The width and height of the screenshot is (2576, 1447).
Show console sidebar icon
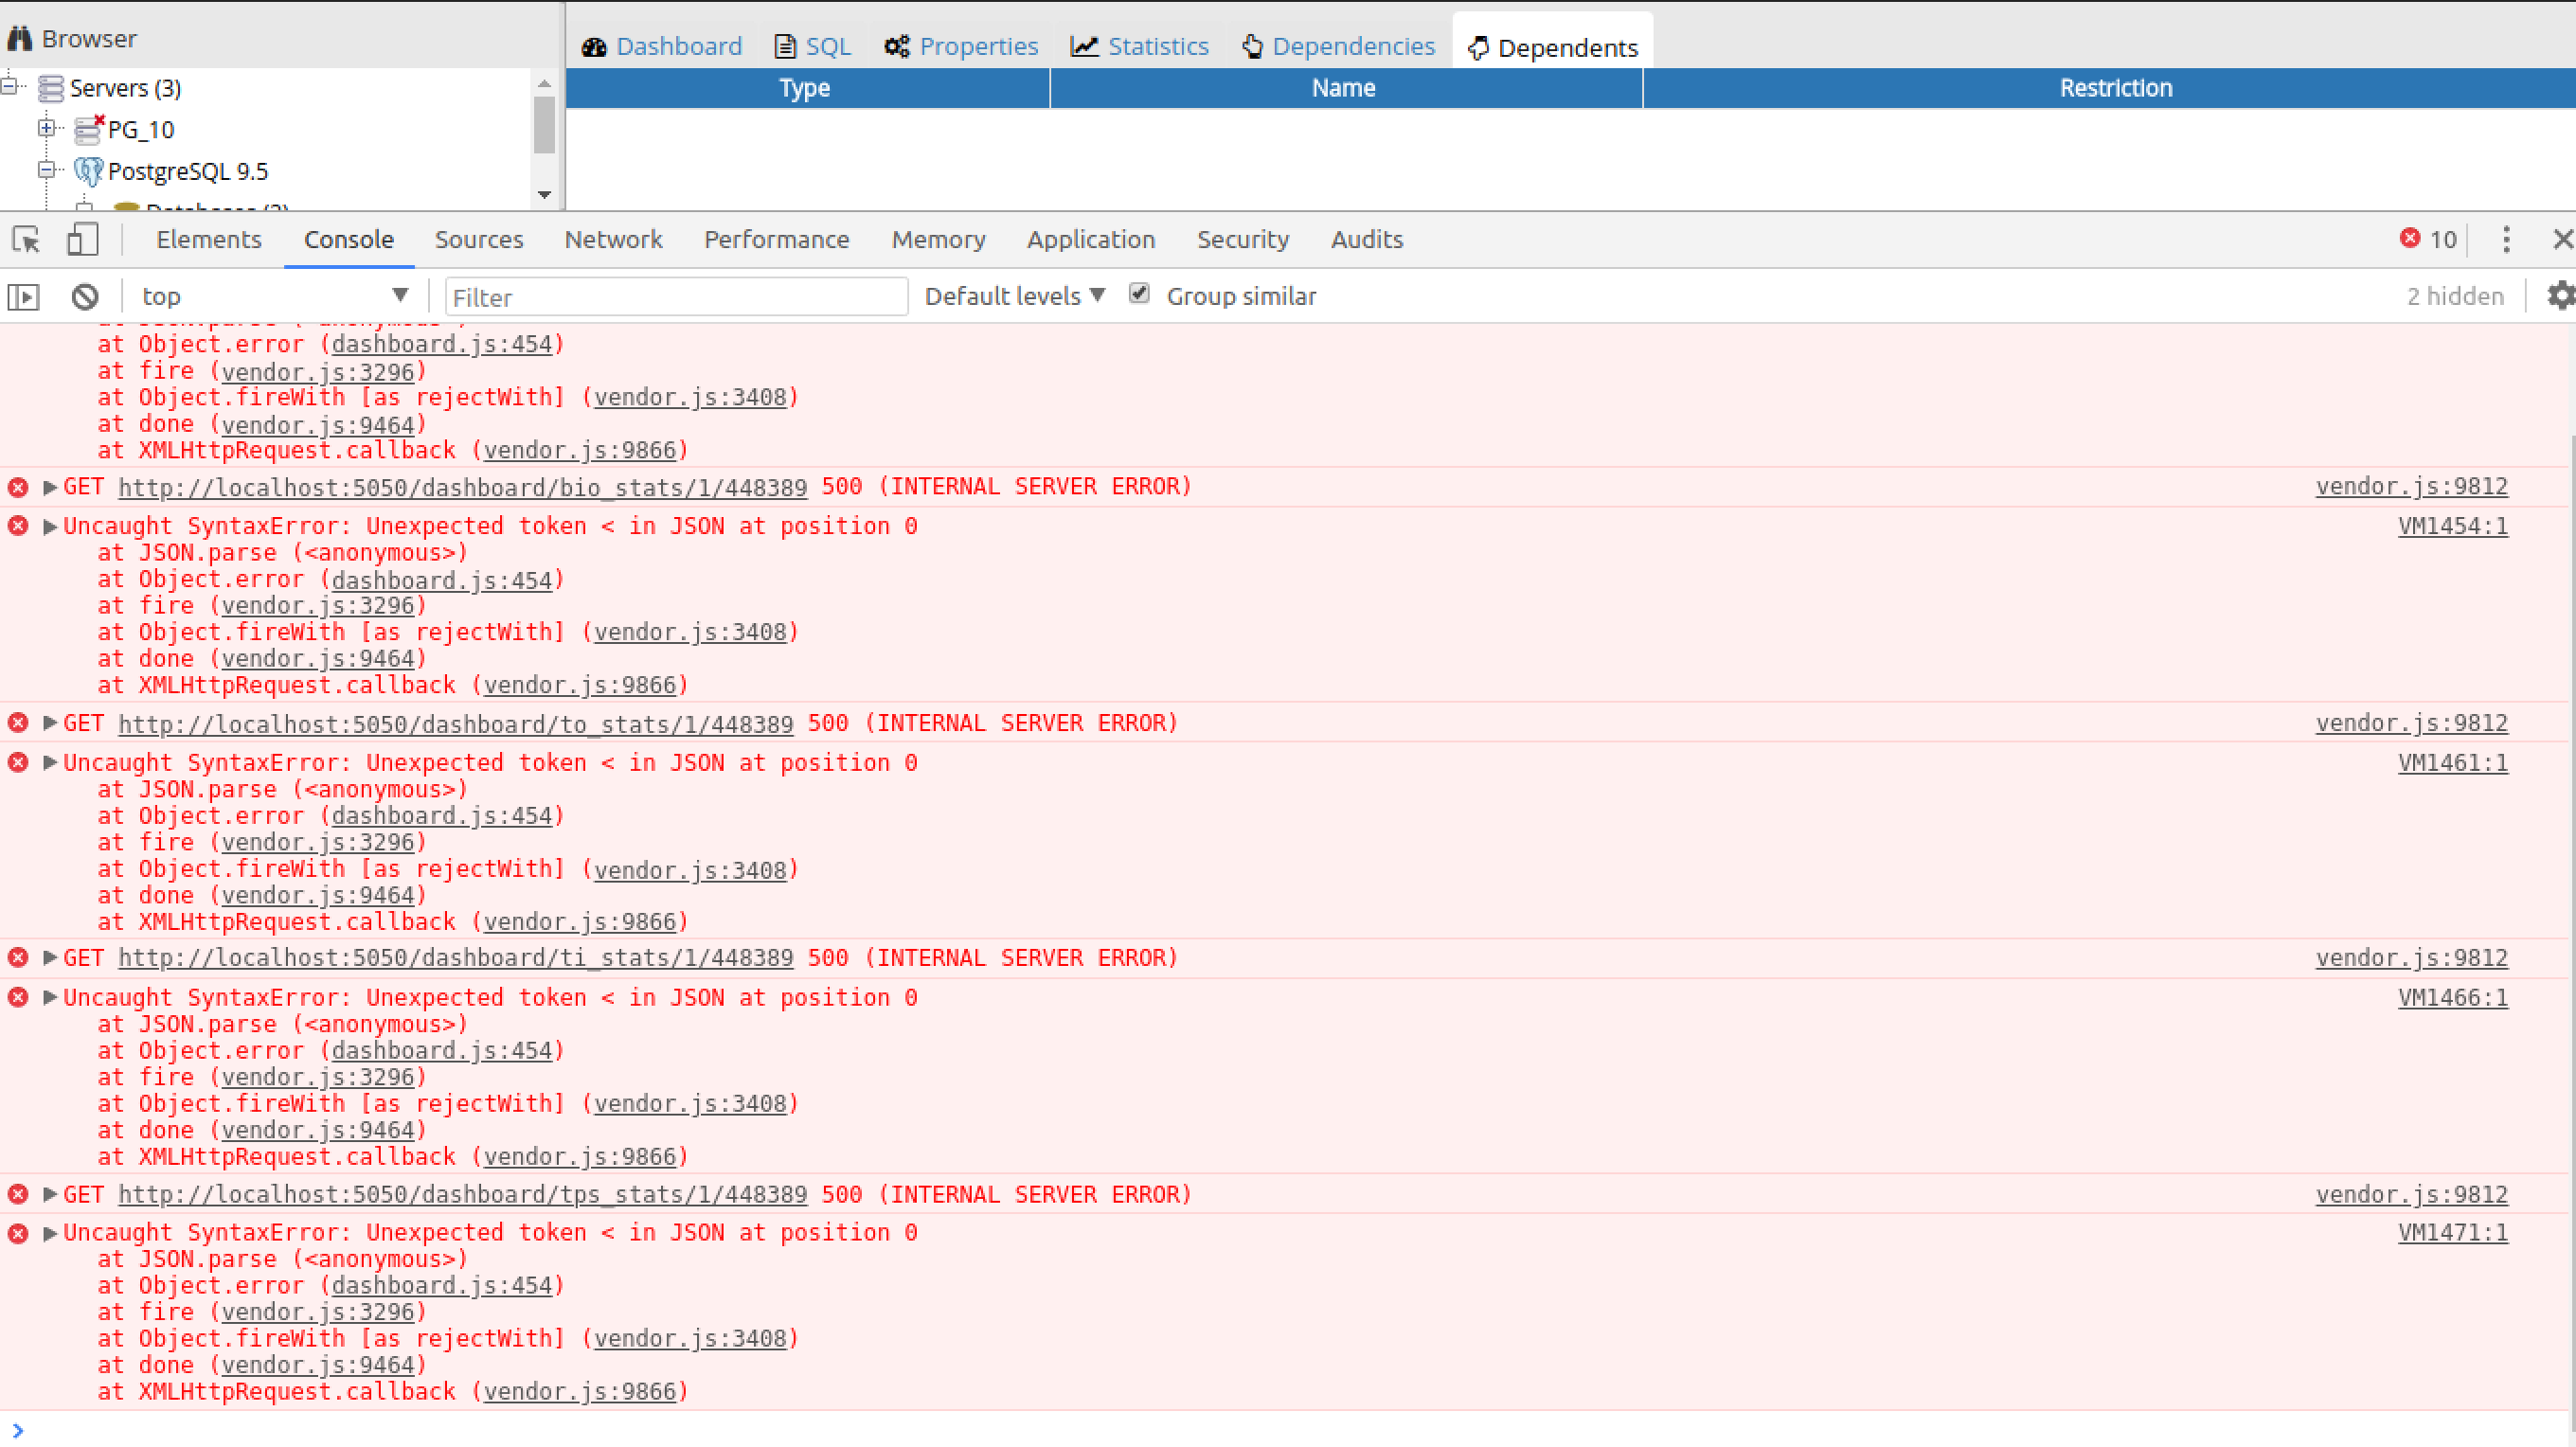24,297
